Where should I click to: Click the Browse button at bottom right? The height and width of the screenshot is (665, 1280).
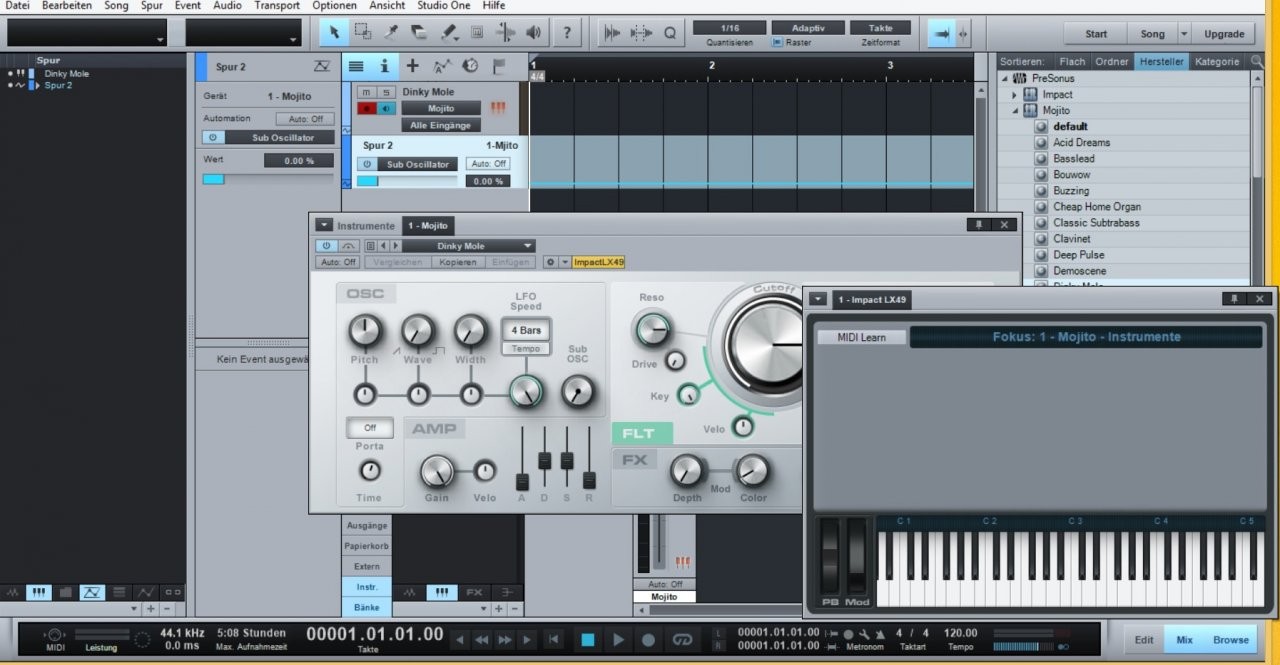point(1231,640)
